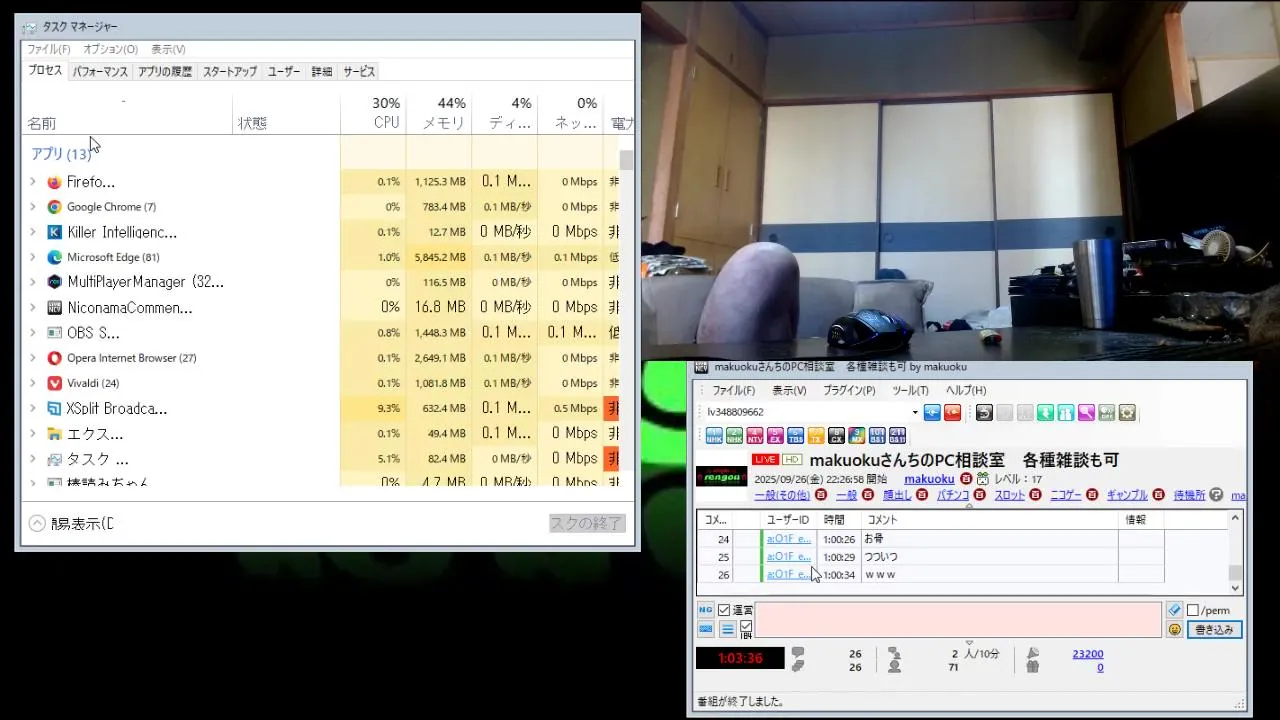Click the red disconnect icon in comment viewer
Screen dimensions: 1280x720
click(x=952, y=413)
